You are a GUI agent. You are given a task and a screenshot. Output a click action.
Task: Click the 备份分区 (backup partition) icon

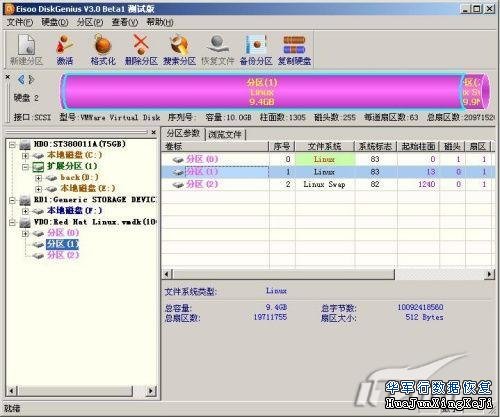pyautogui.click(x=256, y=50)
